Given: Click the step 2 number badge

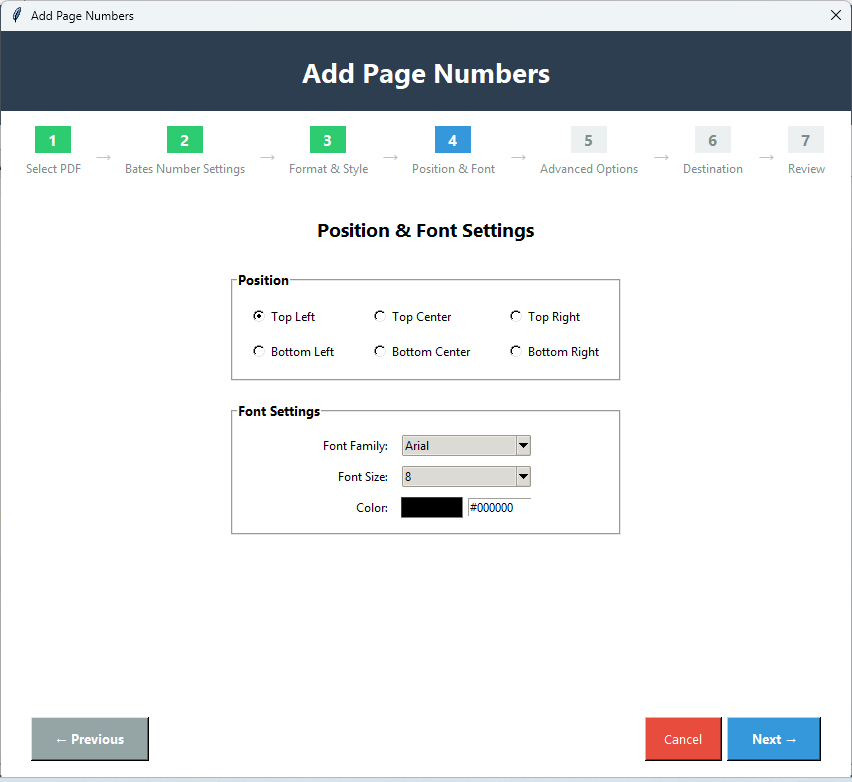Looking at the screenshot, I should coord(184,140).
